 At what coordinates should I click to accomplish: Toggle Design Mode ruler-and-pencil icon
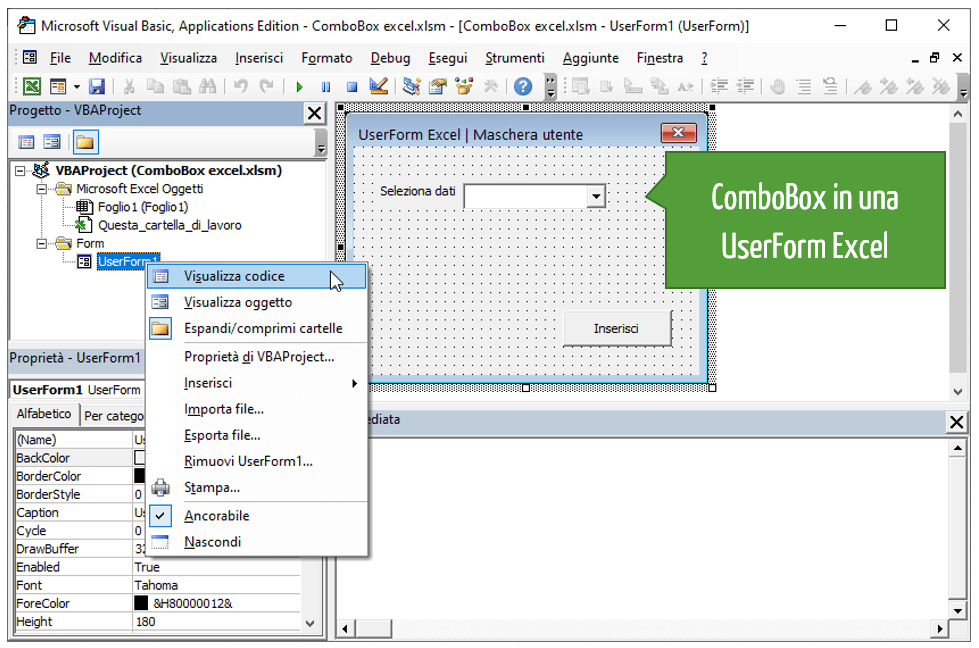pyautogui.click(x=378, y=86)
